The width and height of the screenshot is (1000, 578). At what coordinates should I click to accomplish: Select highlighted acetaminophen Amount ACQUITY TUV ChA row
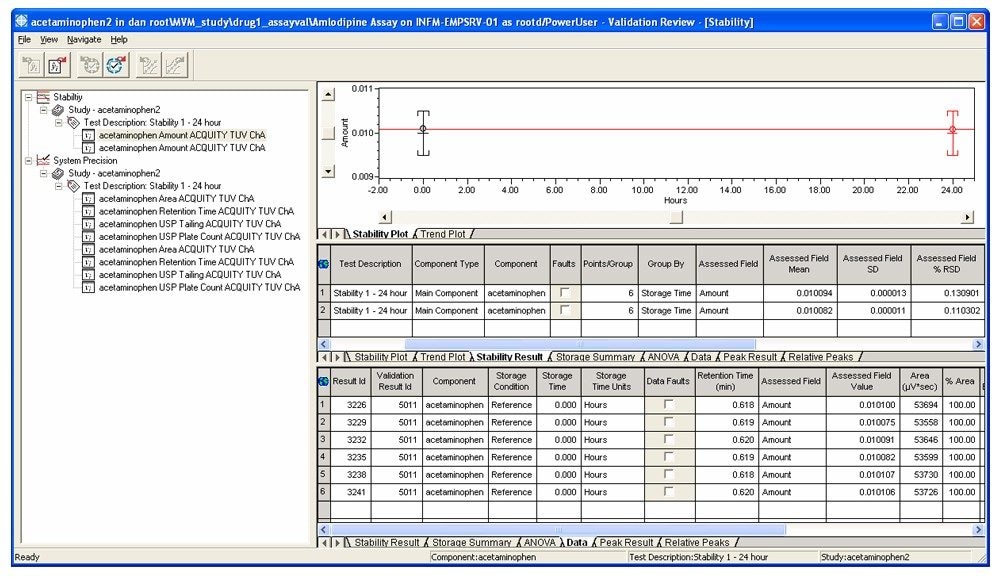[182, 135]
